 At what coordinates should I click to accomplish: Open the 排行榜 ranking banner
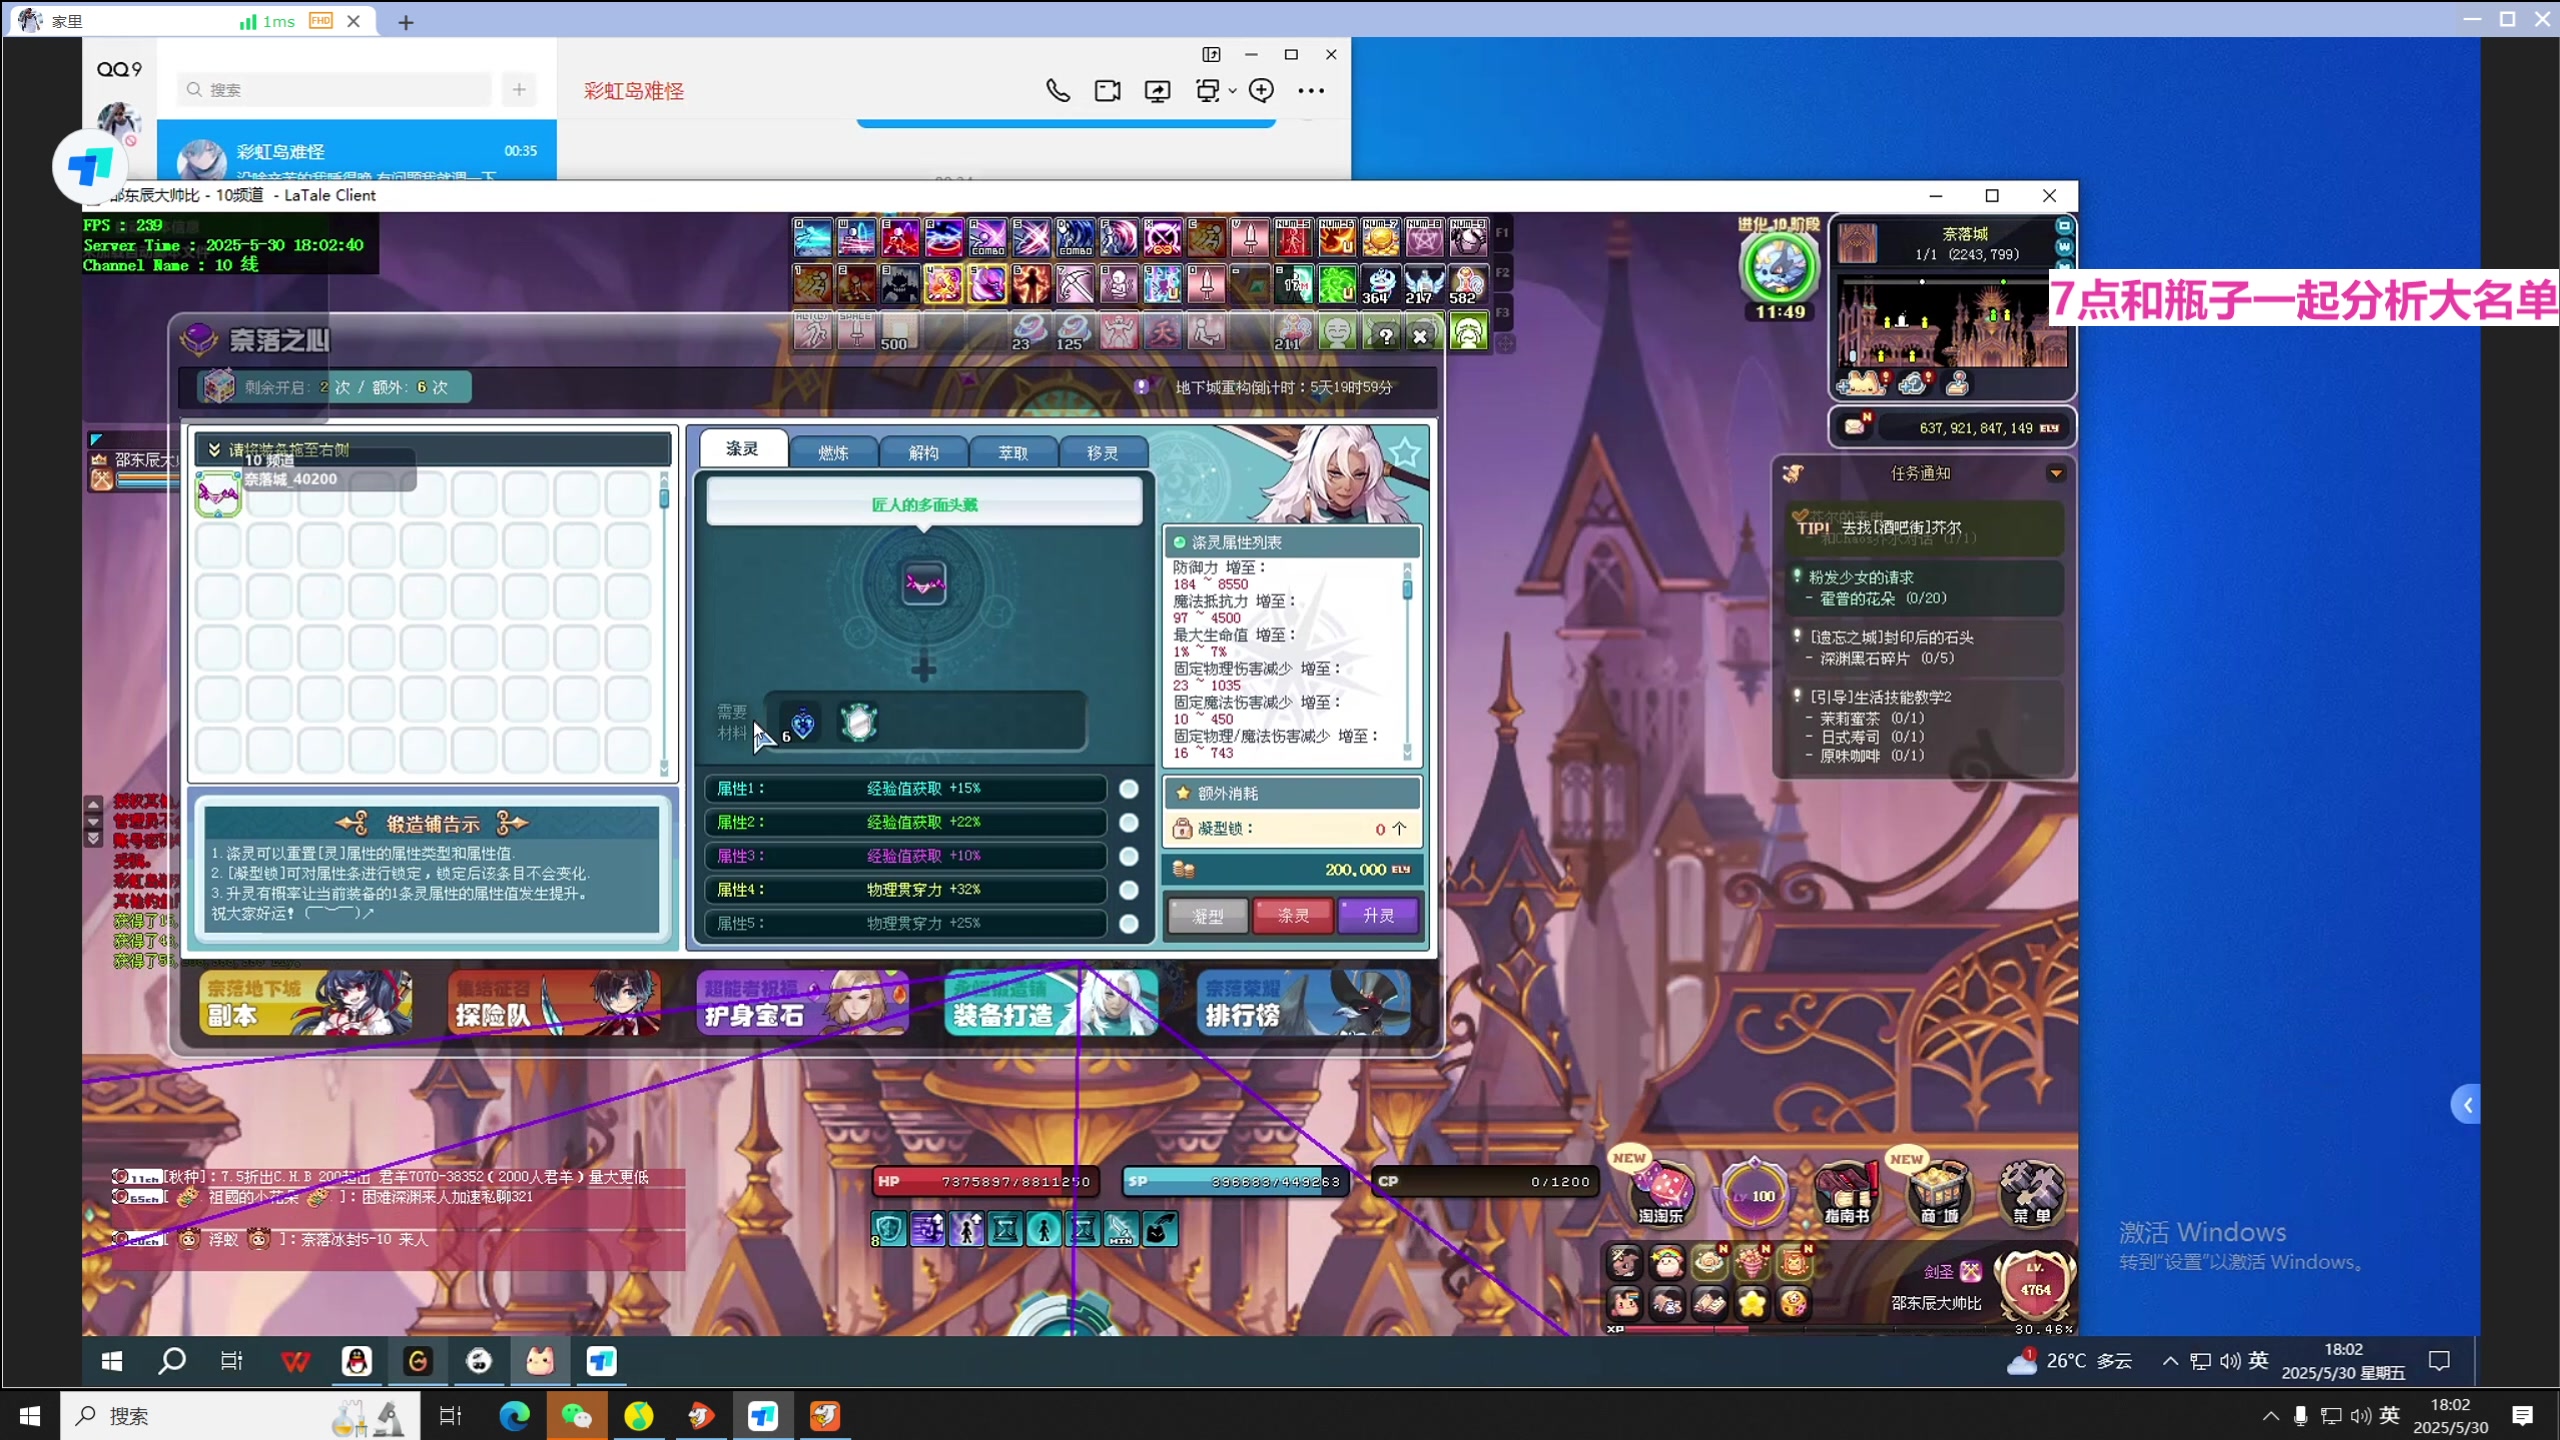[1303, 1002]
